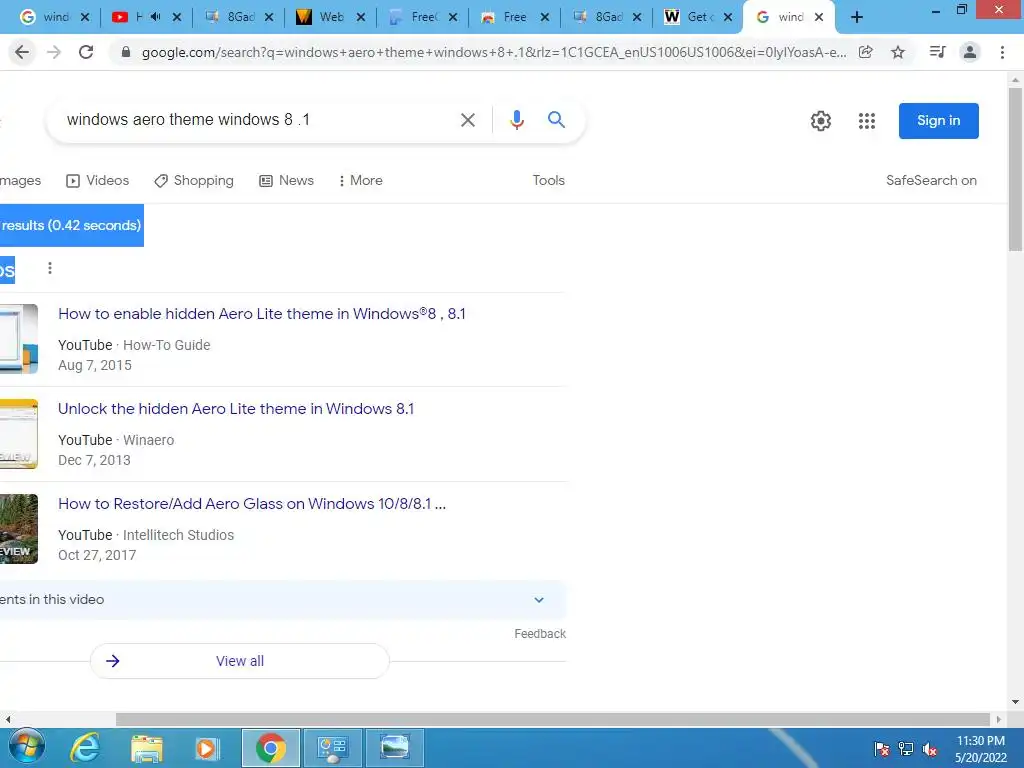Click the share page icon in address bar

coord(866,52)
